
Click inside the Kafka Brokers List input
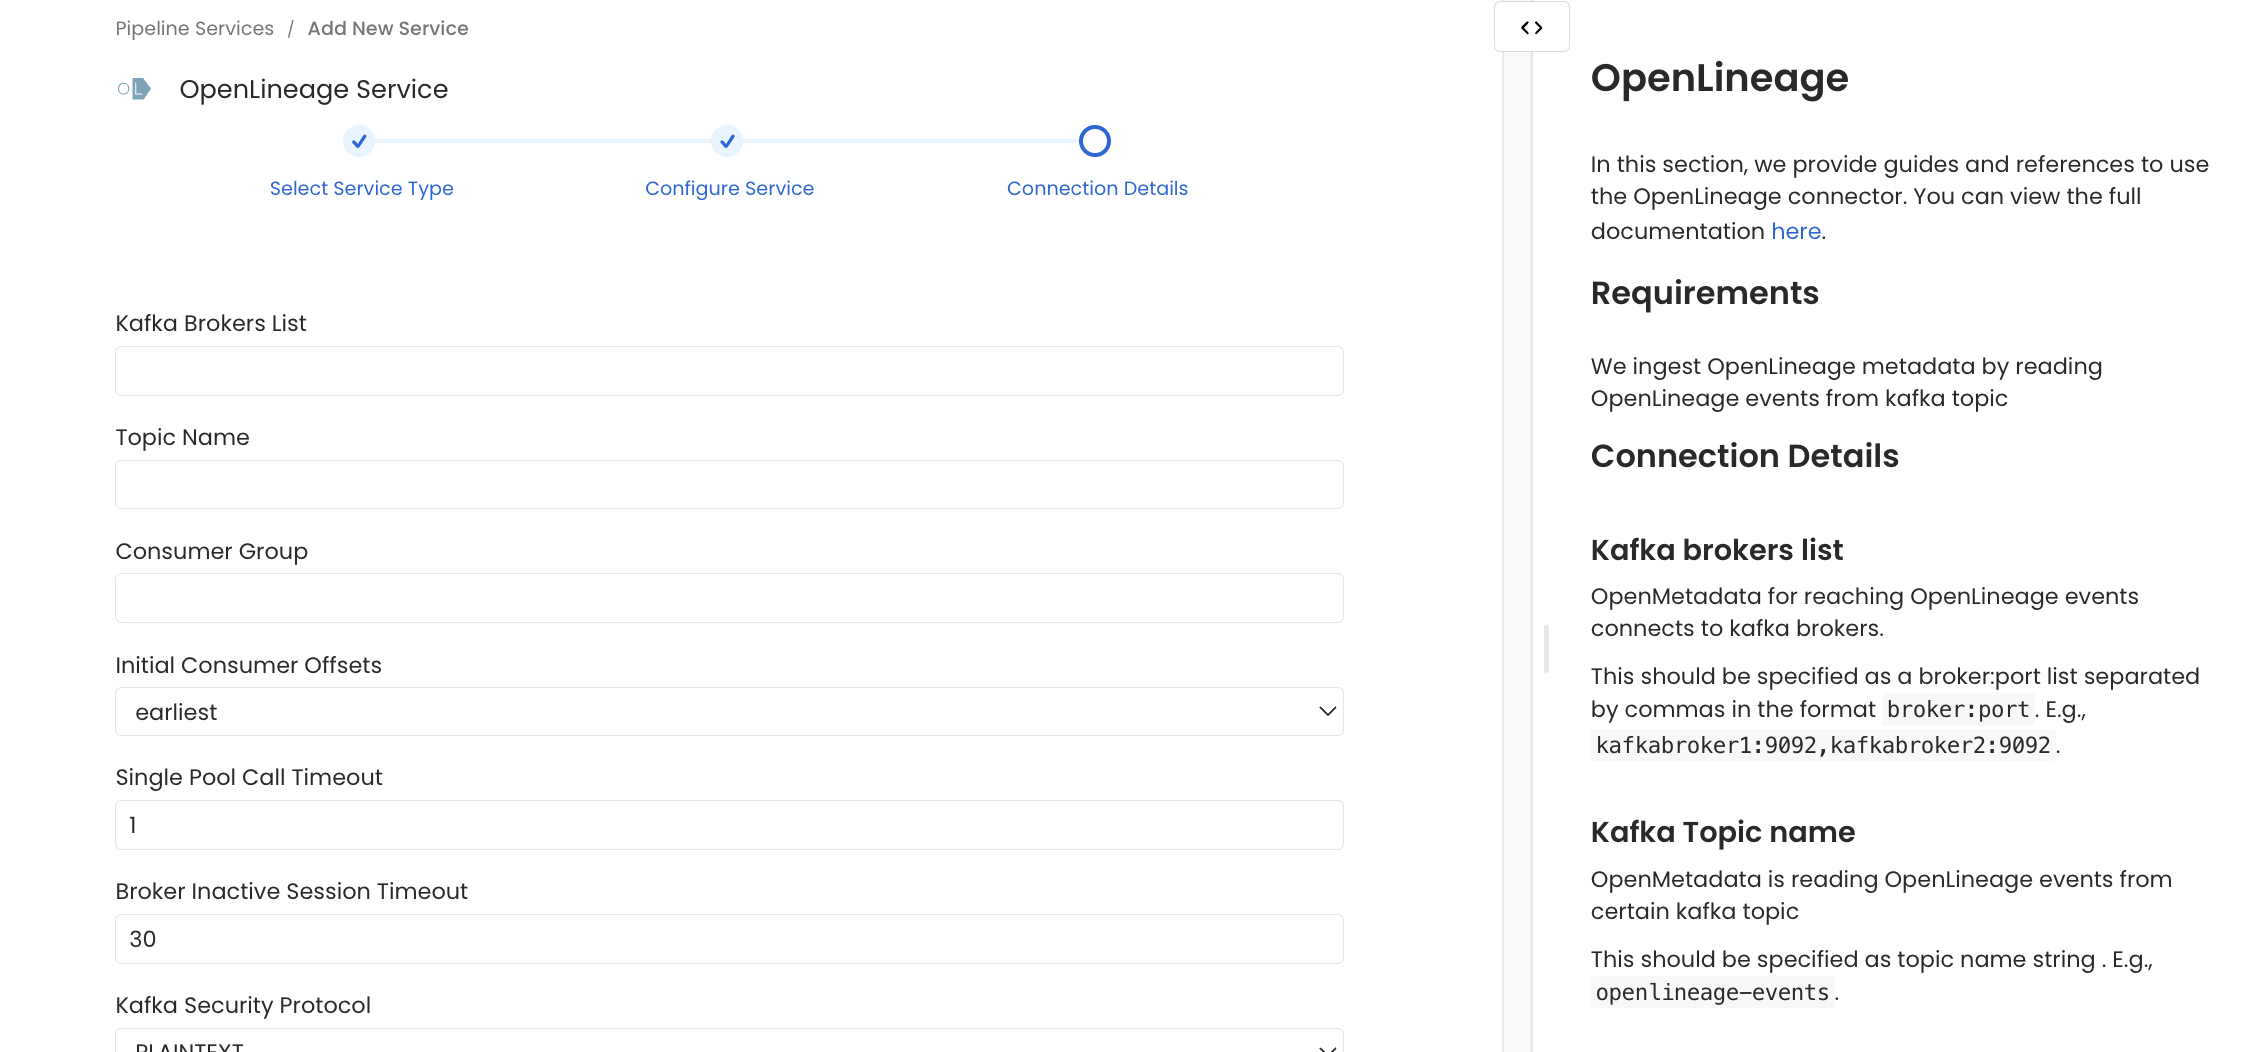(728, 371)
